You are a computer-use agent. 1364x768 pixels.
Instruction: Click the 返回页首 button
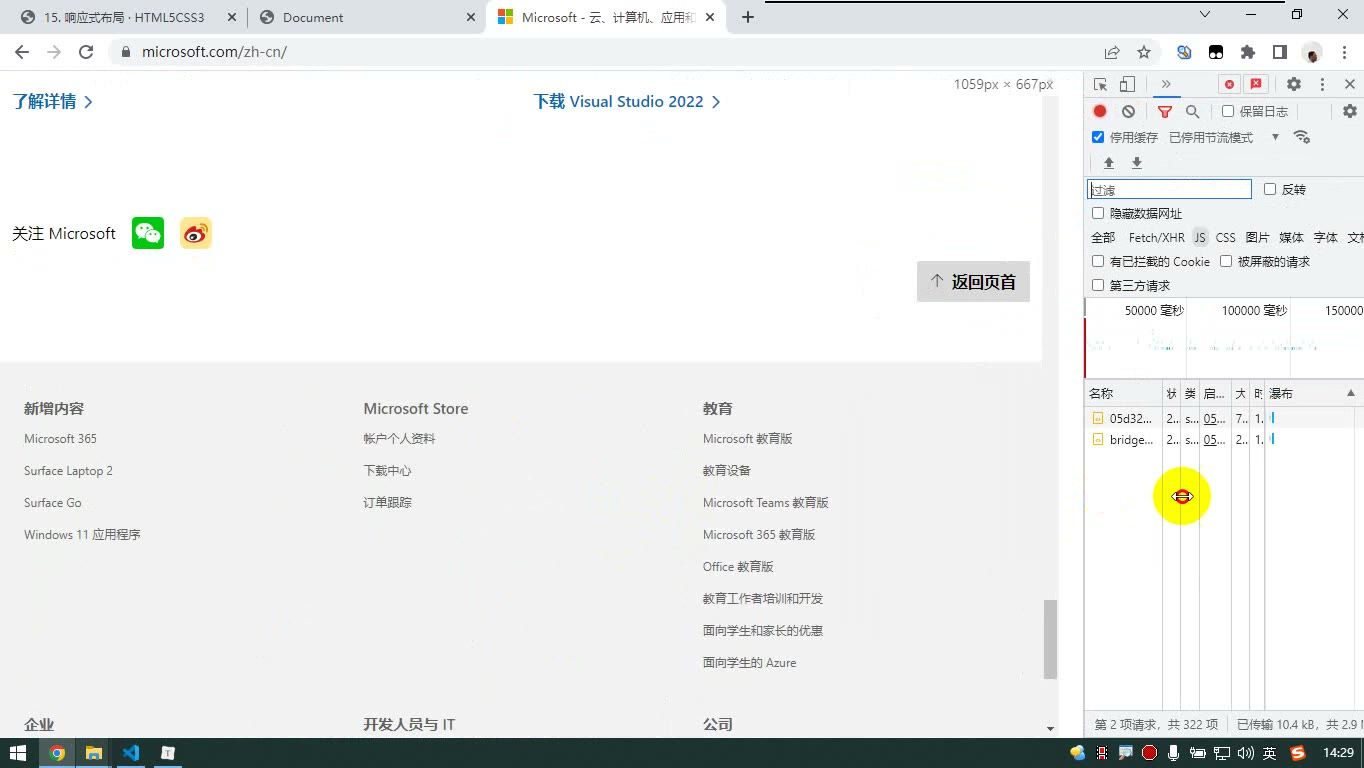[x=973, y=282]
